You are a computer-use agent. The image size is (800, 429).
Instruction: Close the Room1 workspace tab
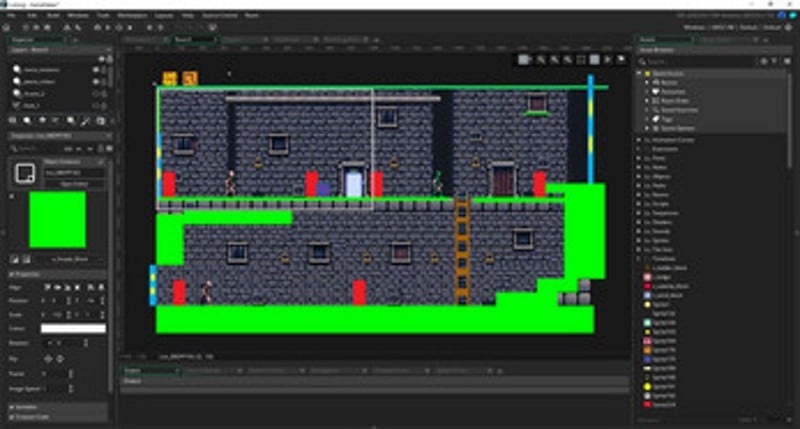215,39
